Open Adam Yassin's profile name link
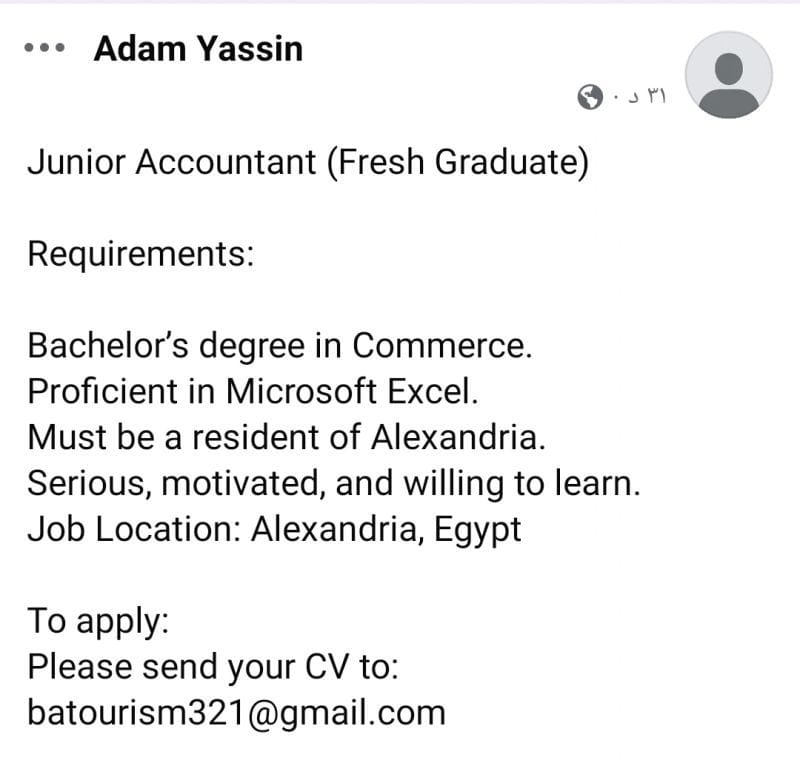The image size is (800, 777). (198, 49)
